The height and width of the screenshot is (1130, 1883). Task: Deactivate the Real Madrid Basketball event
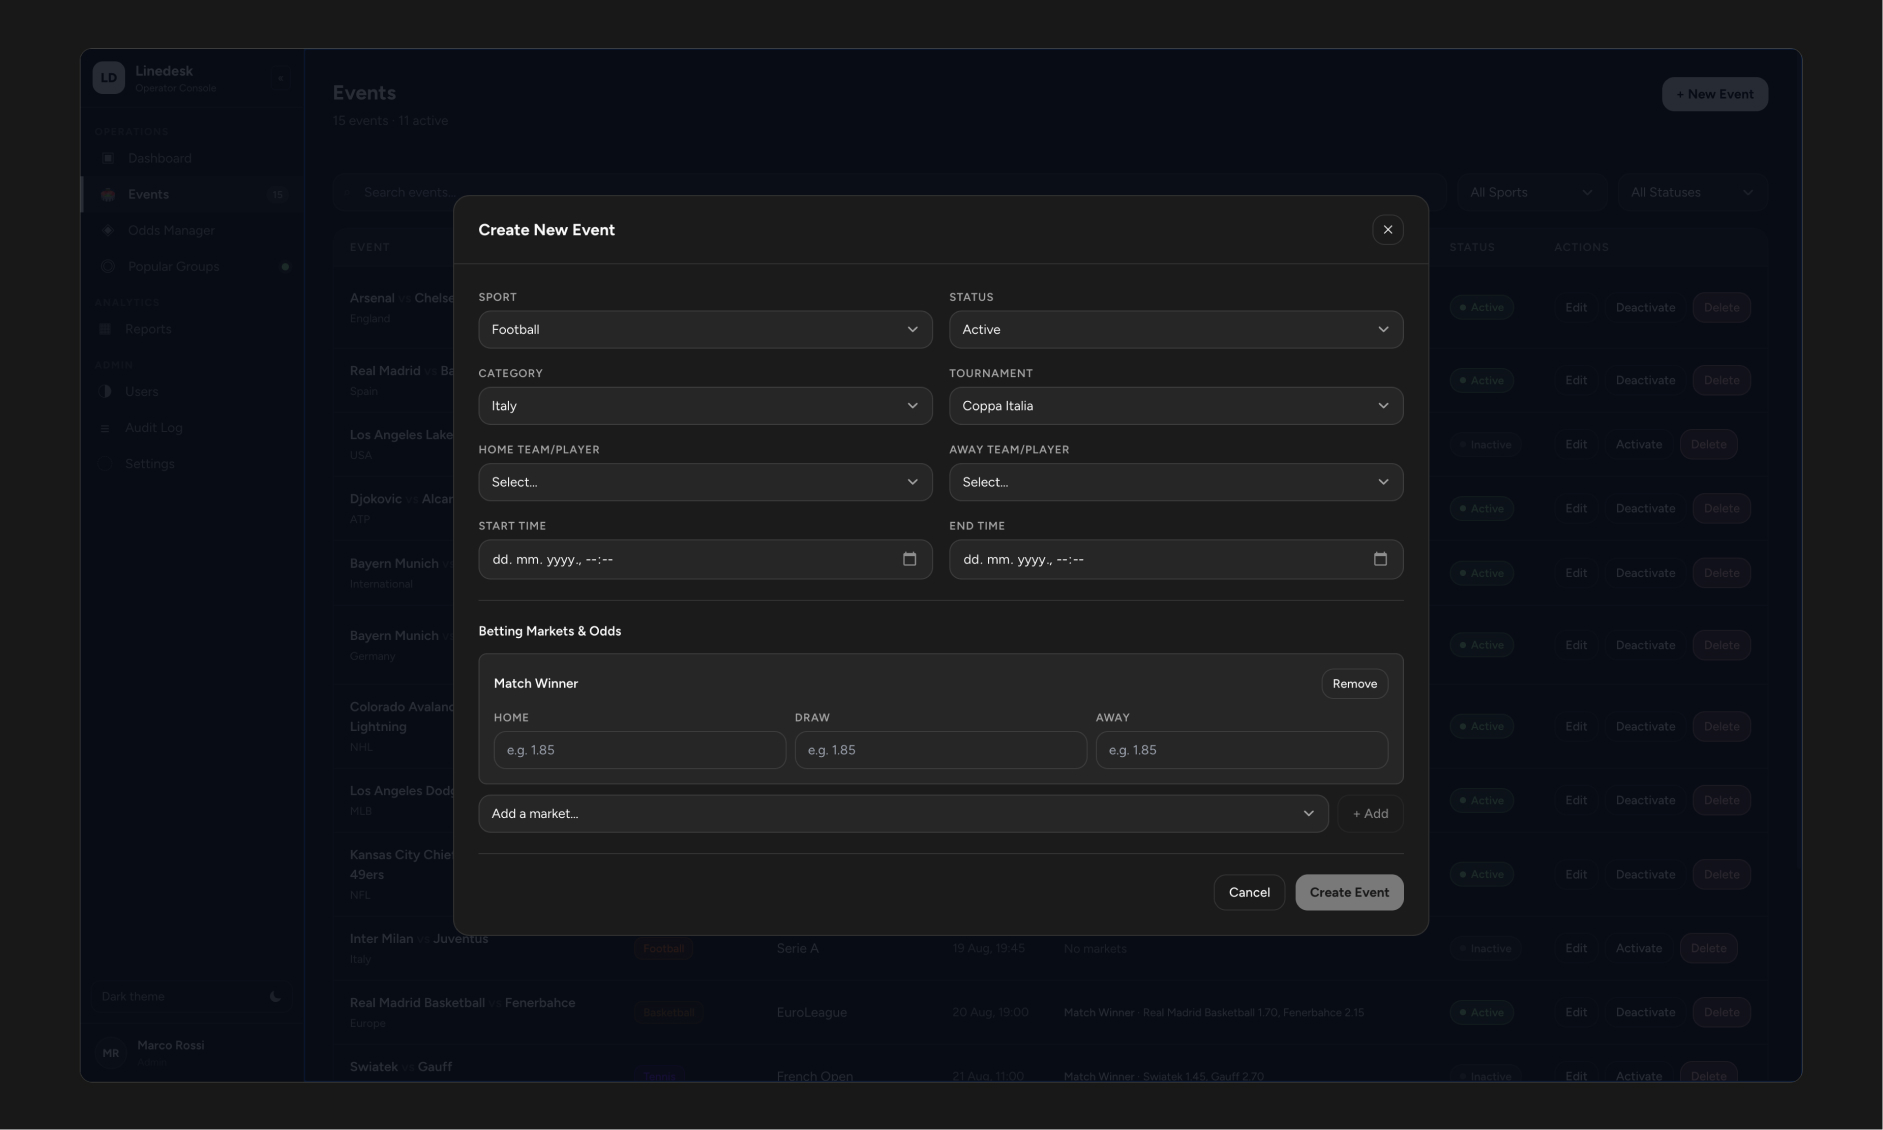[x=1645, y=1012]
